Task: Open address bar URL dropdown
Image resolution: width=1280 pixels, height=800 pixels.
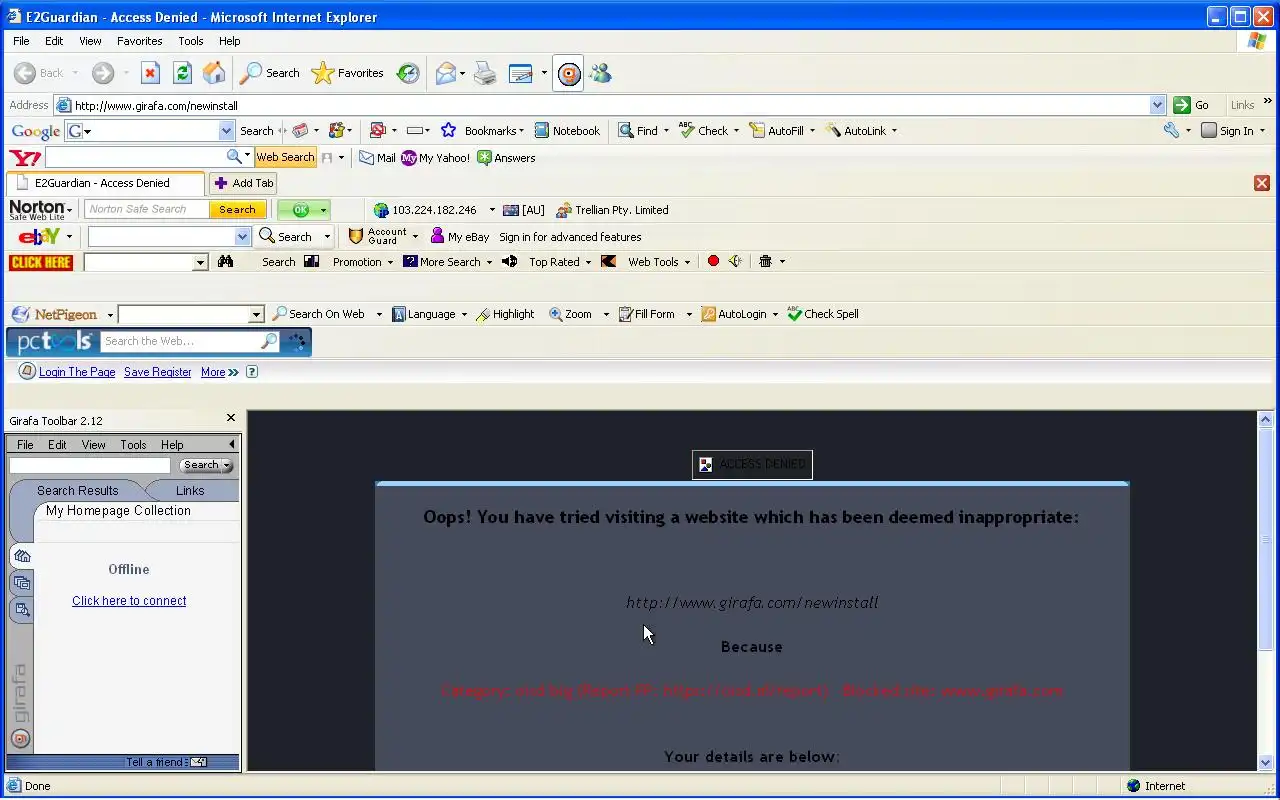Action: 1157,105
